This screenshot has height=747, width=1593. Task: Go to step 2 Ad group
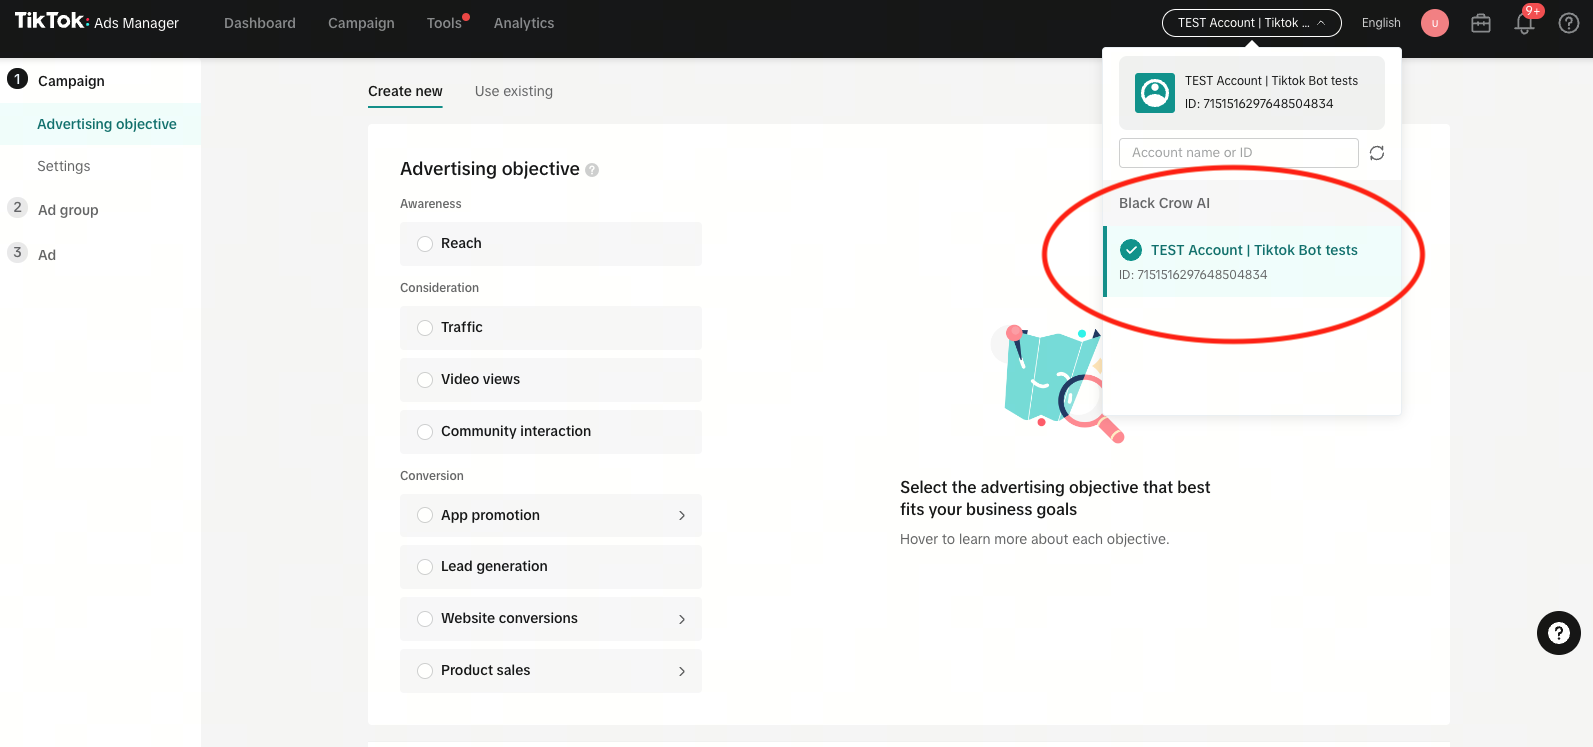click(54, 209)
